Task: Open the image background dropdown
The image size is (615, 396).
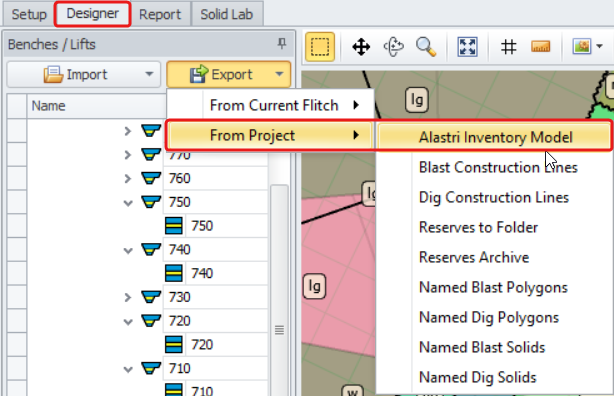Action: [x=599, y=46]
